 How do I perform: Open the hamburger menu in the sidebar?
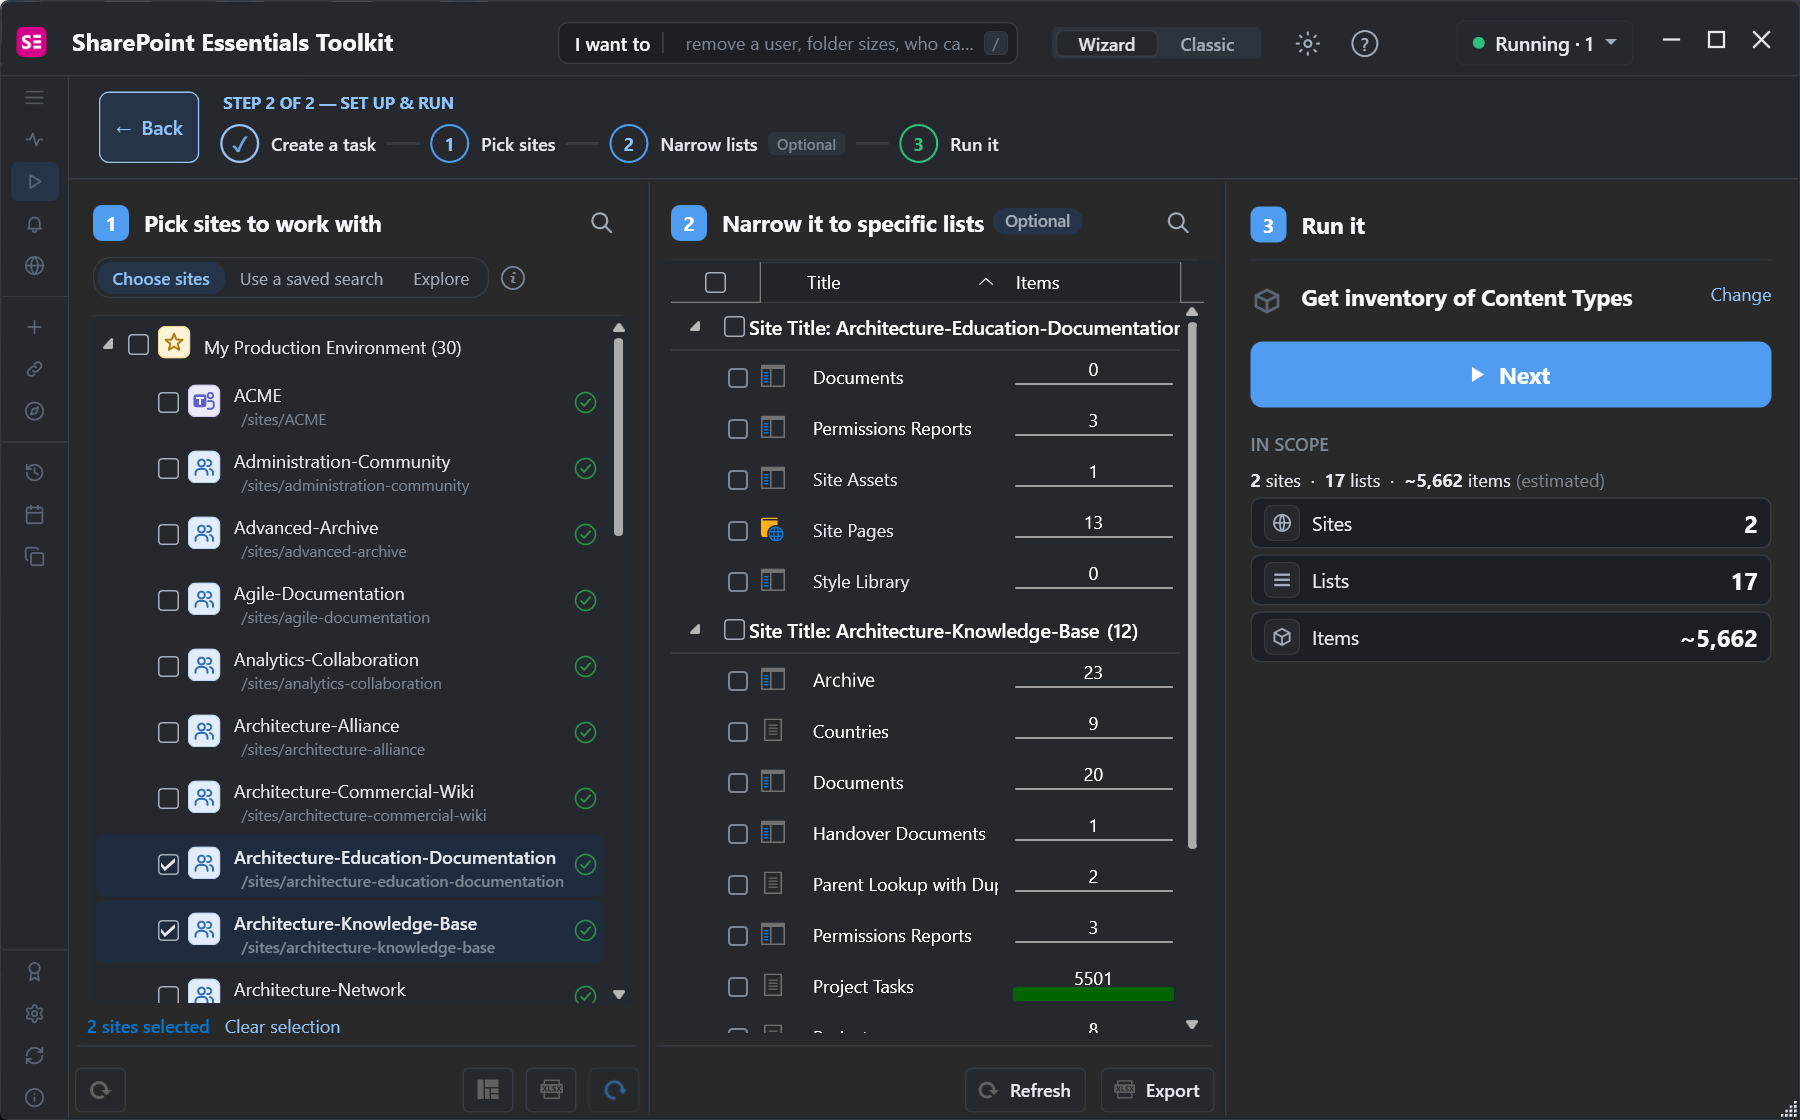click(34, 98)
